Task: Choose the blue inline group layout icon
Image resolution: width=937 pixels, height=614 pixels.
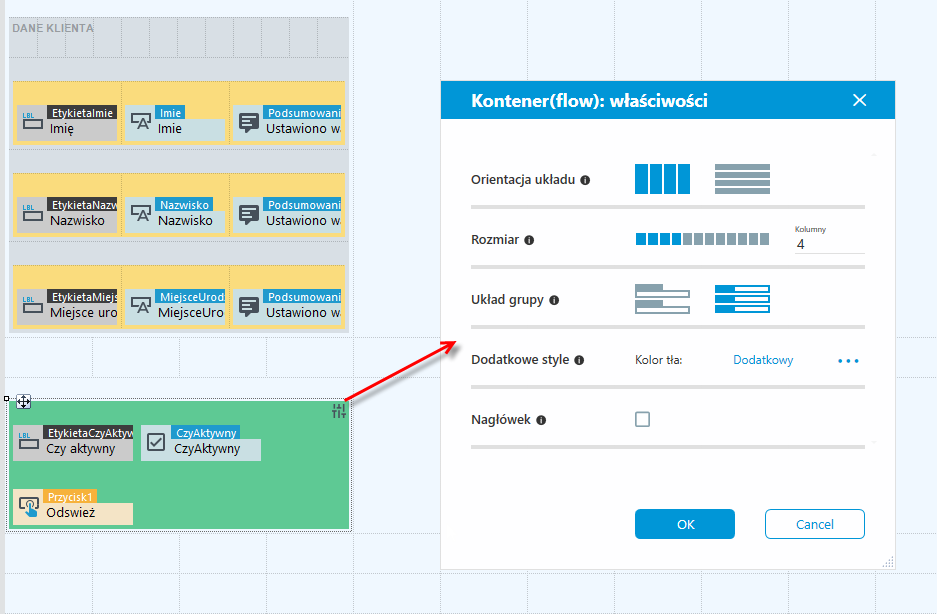Action: (742, 299)
